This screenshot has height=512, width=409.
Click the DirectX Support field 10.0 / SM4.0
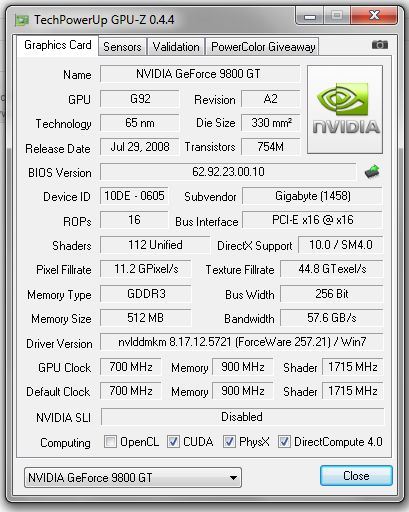(341, 245)
